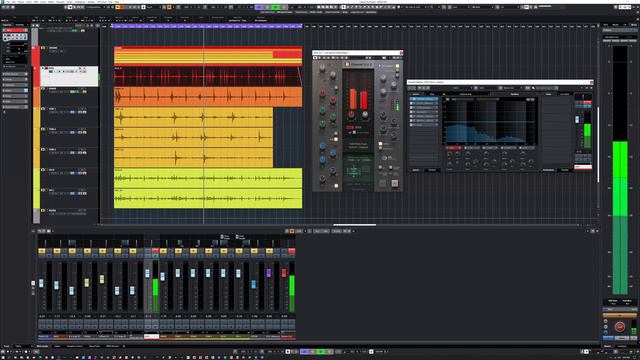Toggle the purple Cycle button in bottom transport bar
Viewport: 640px width, 360px height.
[x=304, y=351]
